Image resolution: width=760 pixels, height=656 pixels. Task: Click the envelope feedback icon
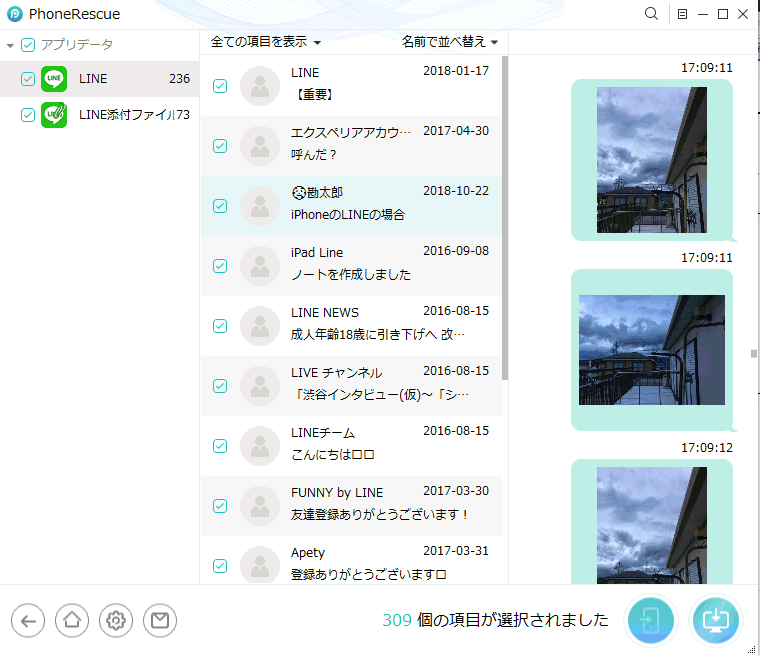point(159,621)
